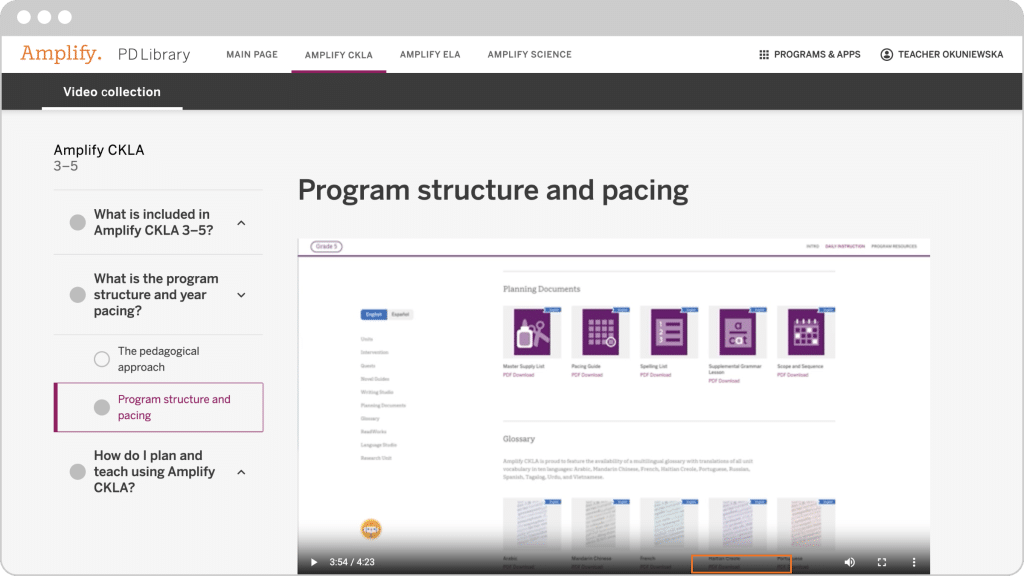
Task: Open the Programs & Apps grid menu
Action: (809, 54)
